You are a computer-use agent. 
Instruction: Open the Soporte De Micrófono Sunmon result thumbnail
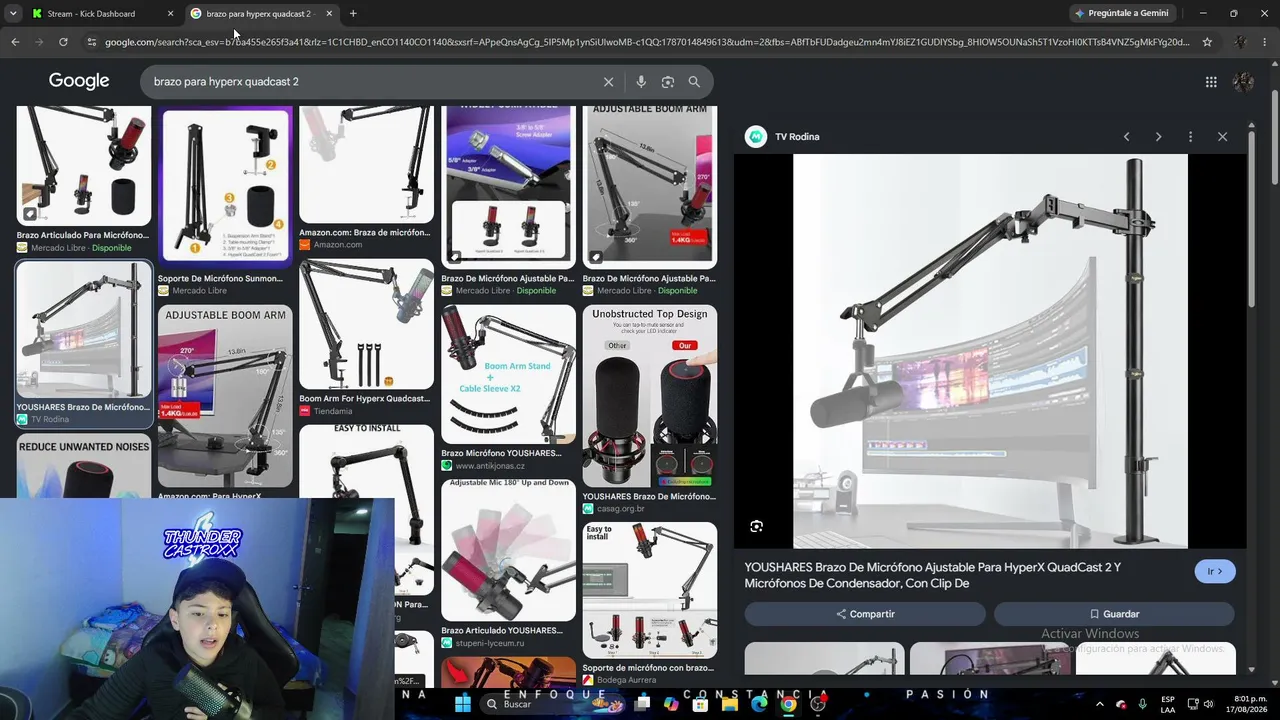point(225,187)
